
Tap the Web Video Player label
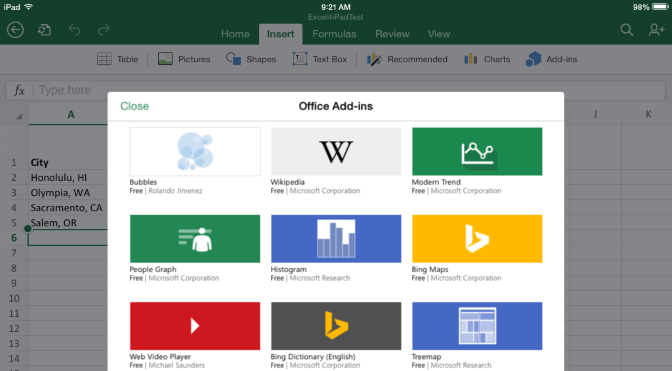(160, 356)
